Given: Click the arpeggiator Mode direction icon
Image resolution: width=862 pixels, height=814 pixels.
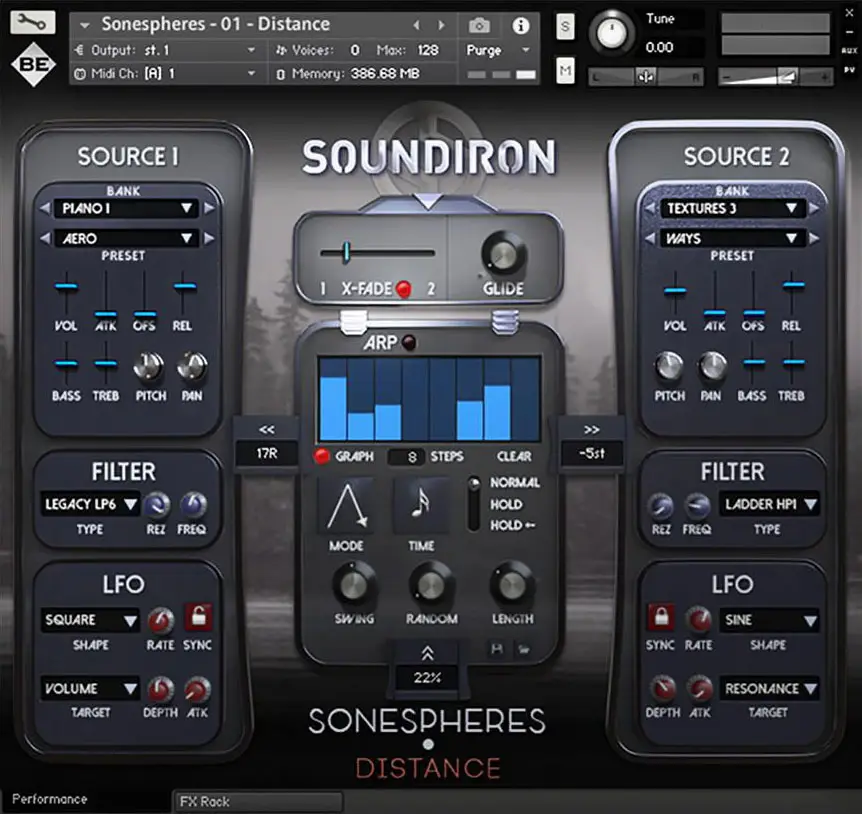Looking at the screenshot, I should tap(346, 506).
